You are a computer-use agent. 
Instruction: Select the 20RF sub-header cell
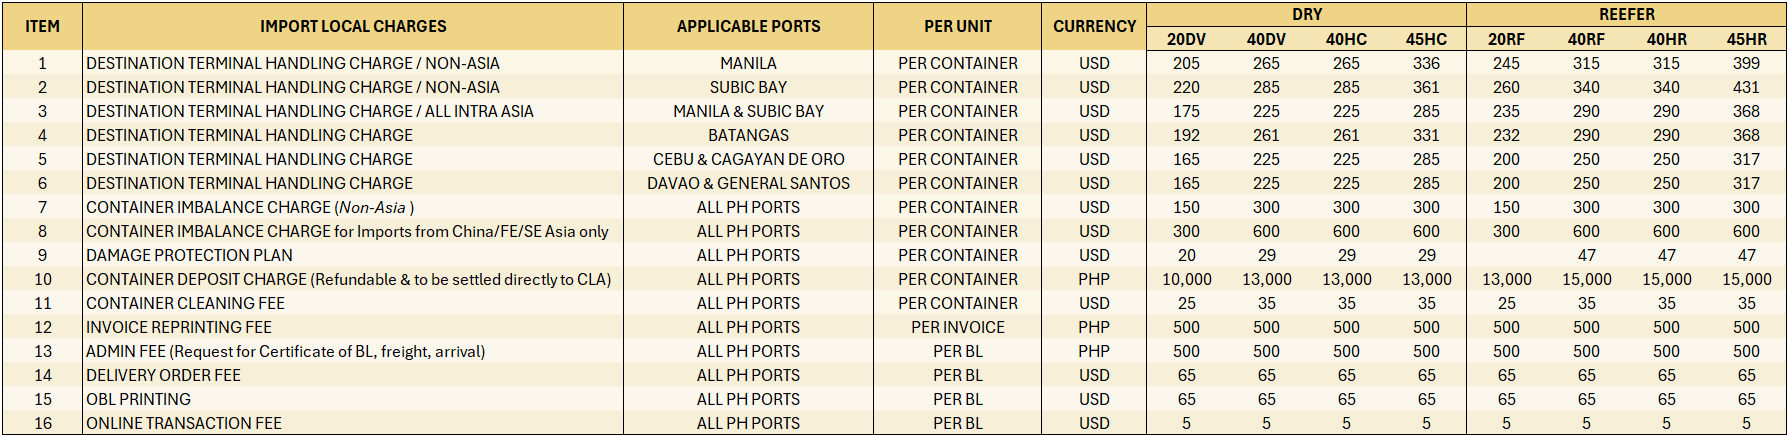coord(1506,40)
